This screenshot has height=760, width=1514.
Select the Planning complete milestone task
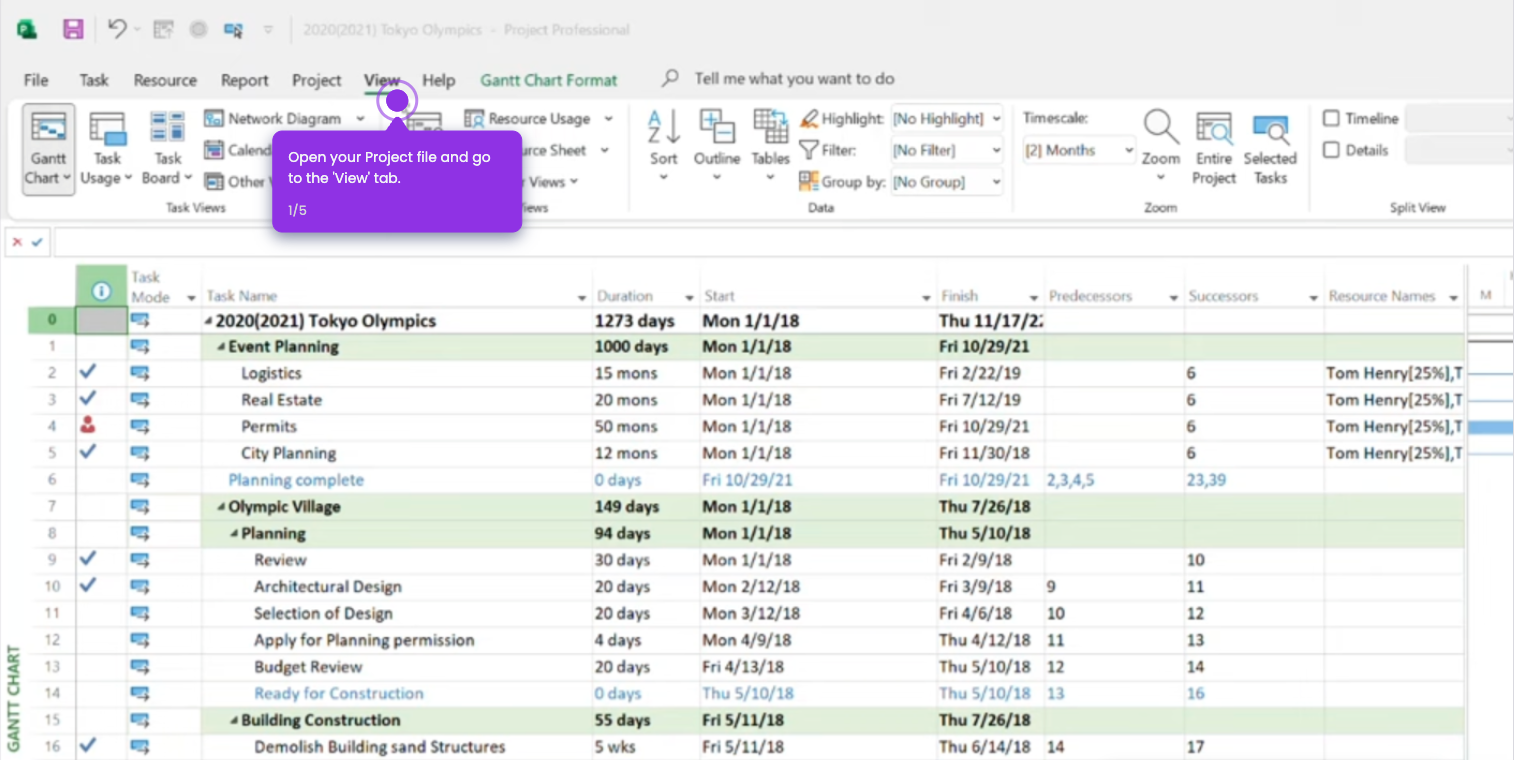[x=296, y=480]
